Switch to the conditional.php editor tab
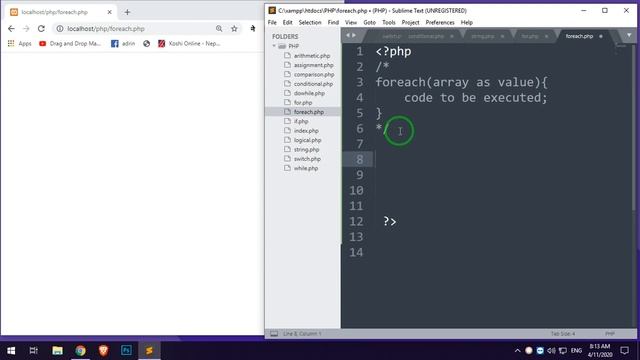Image resolution: width=640 pixels, height=360 pixels. 426,36
